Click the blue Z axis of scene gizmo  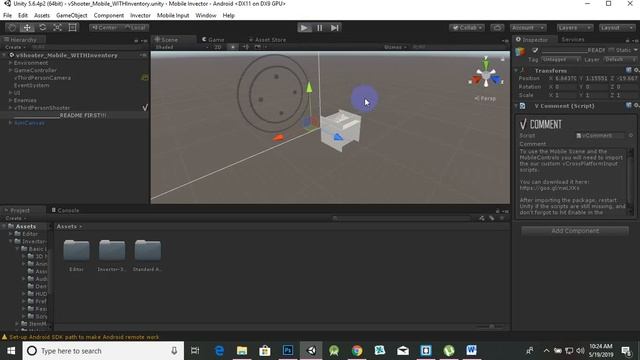(x=496, y=80)
